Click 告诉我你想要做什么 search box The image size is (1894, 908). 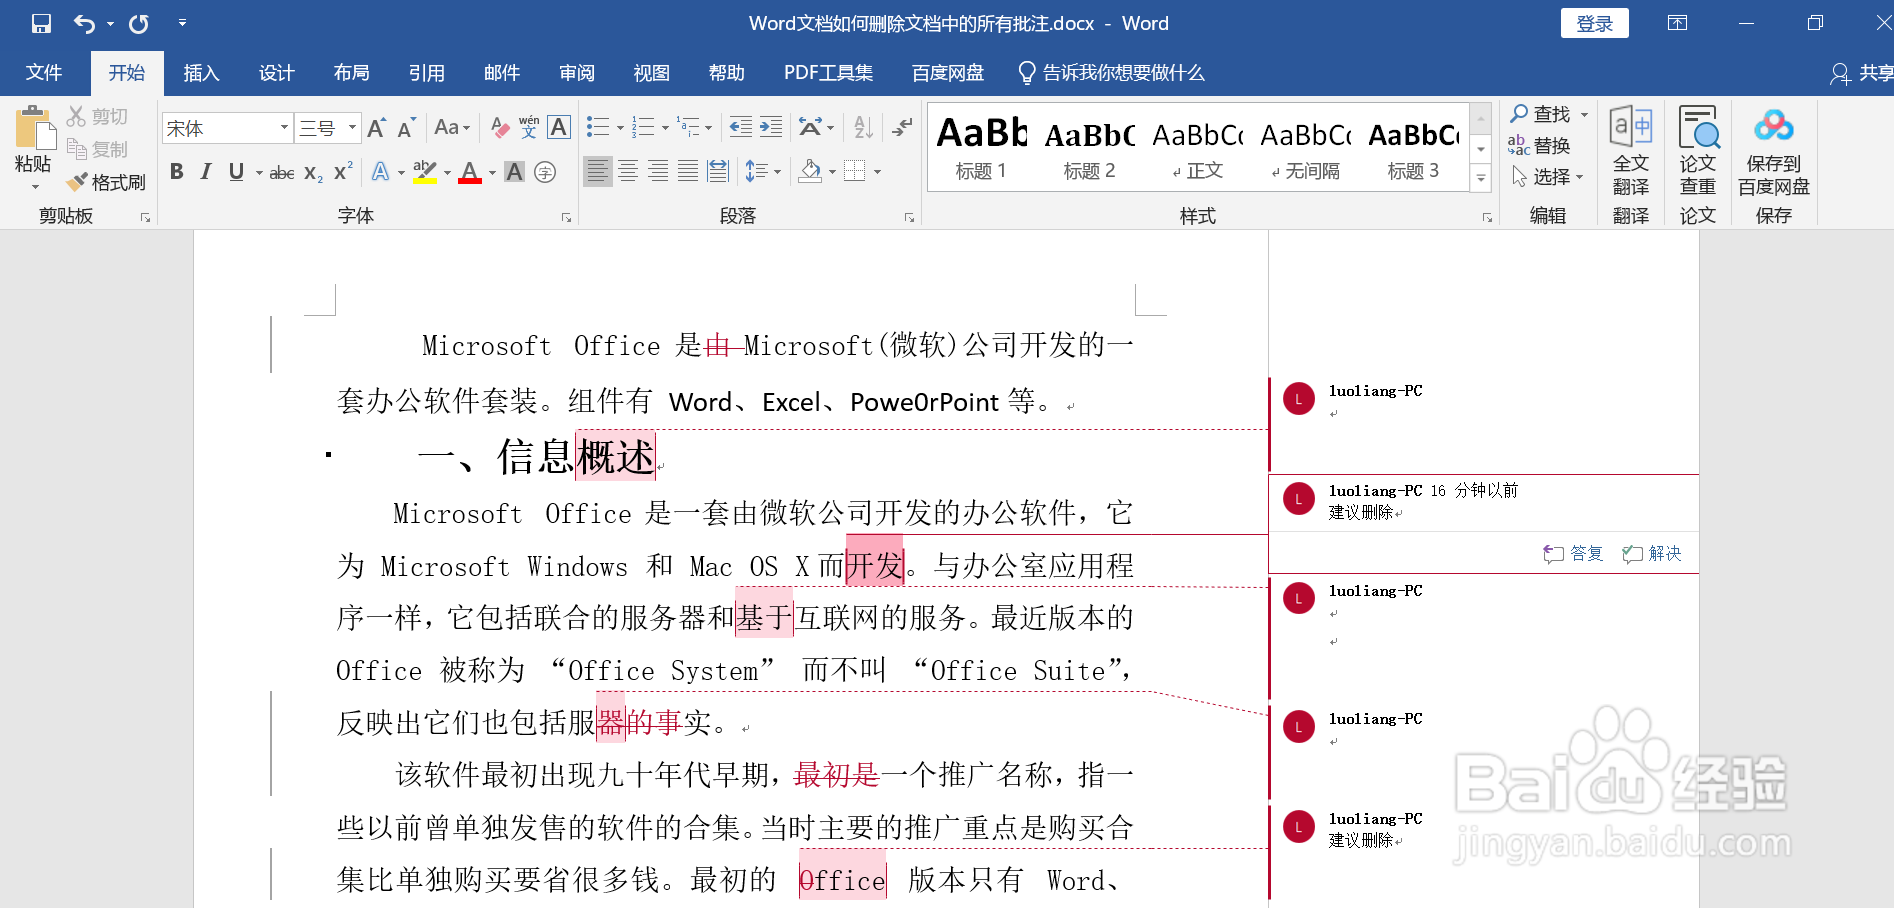1111,73
